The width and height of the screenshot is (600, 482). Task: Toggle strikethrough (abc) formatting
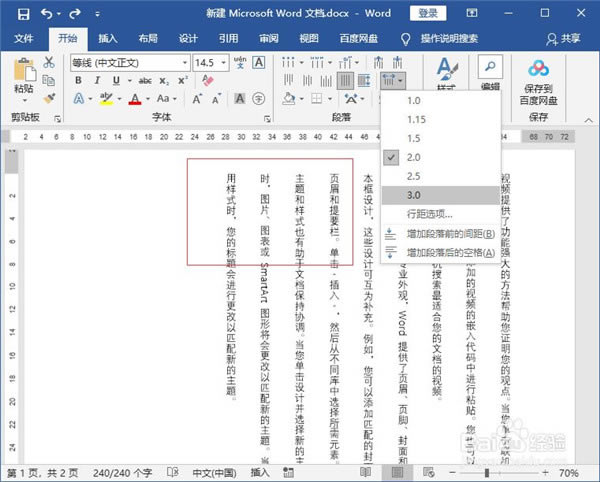click(x=145, y=80)
